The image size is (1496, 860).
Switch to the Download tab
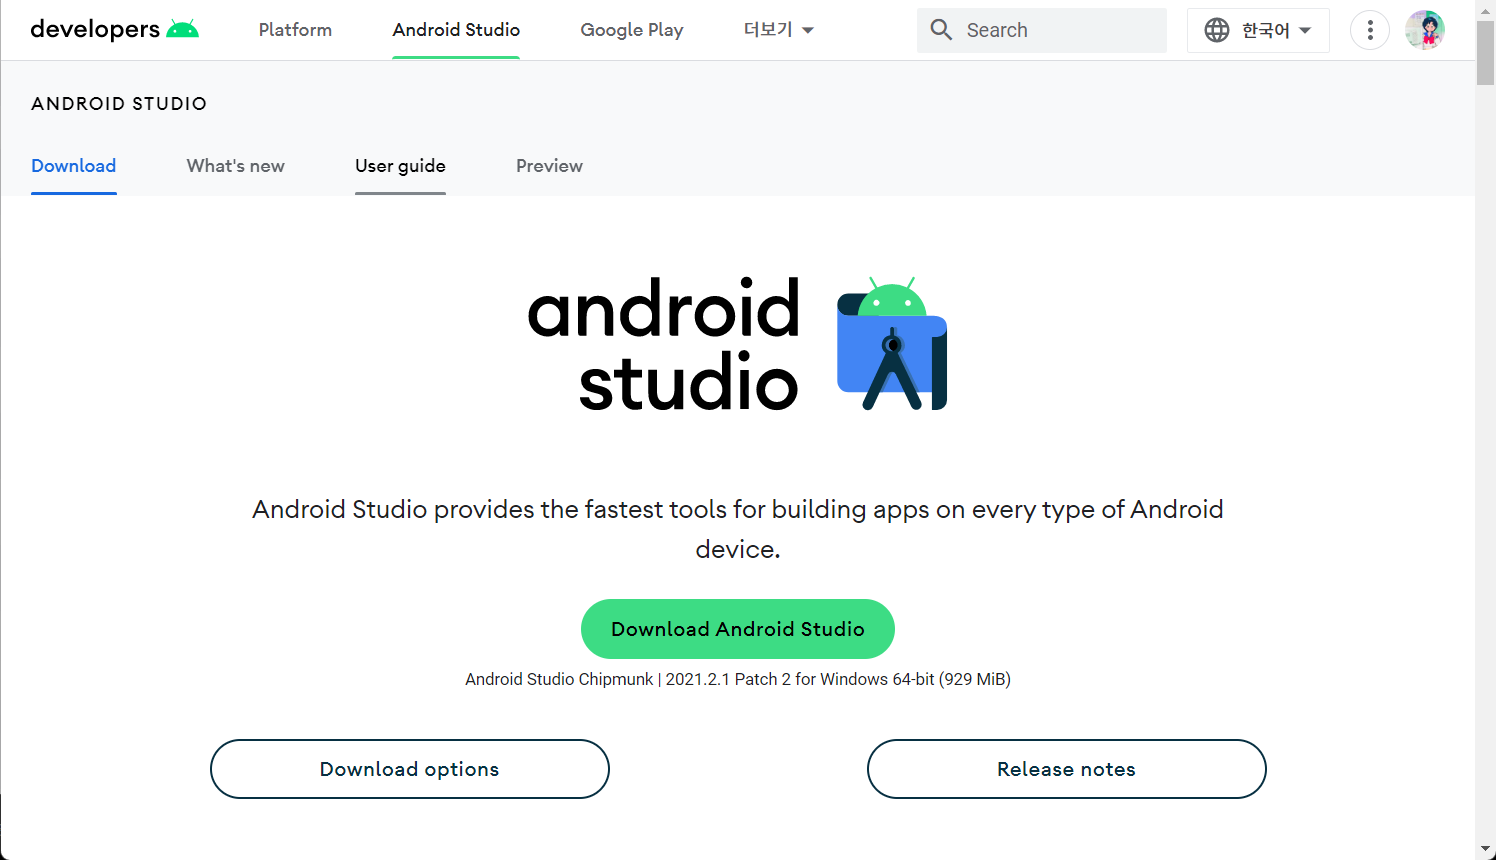(x=74, y=166)
